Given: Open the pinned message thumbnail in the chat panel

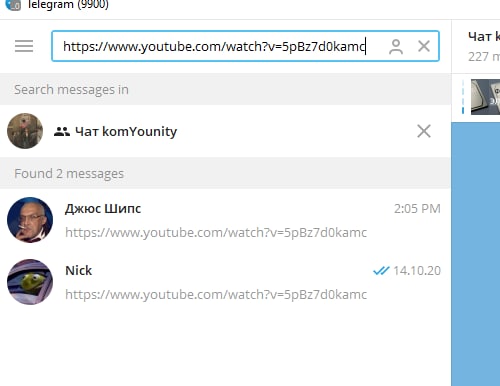Looking at the screenshot, I should pyautogui.click(x=485, y=97).
